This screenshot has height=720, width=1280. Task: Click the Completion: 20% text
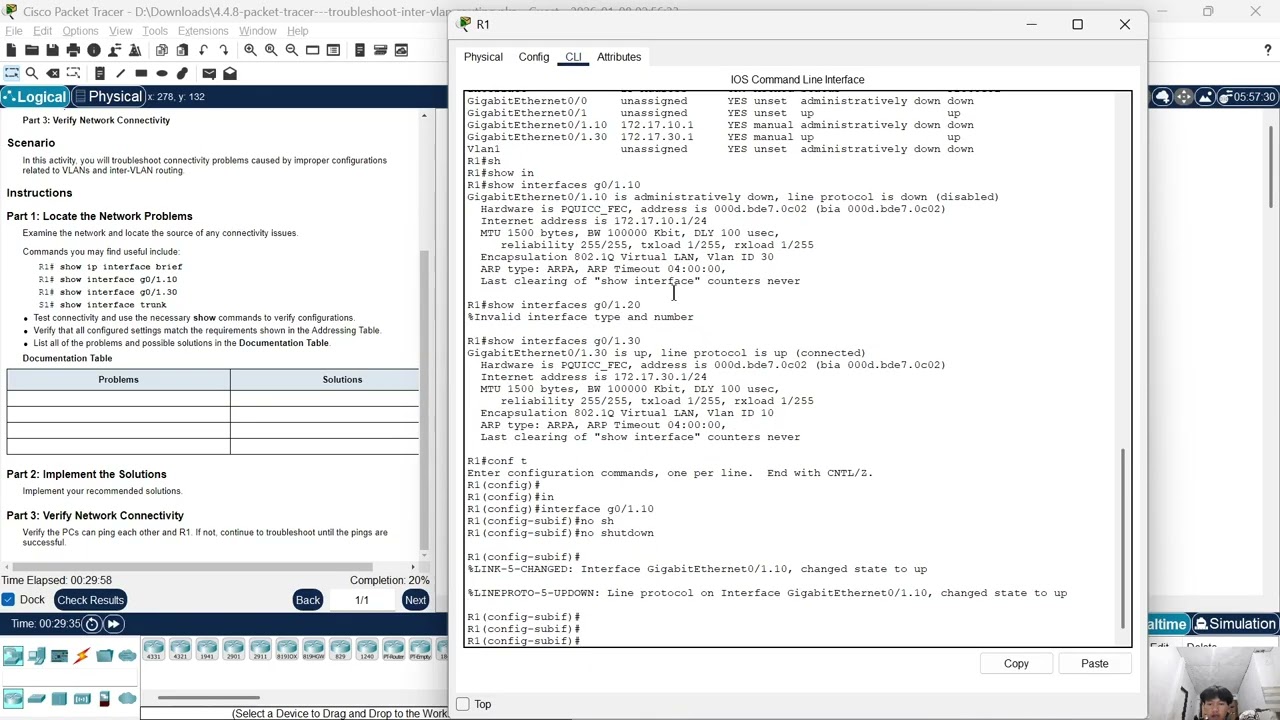tap(390, 581)
